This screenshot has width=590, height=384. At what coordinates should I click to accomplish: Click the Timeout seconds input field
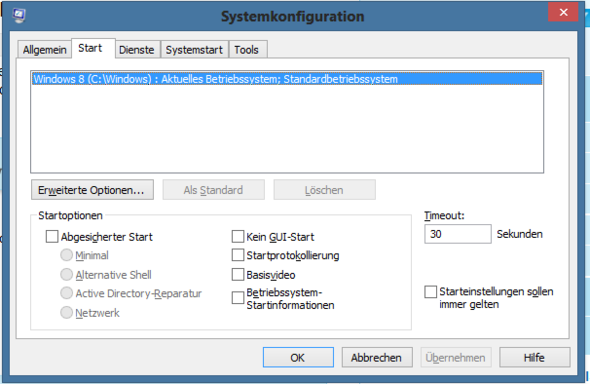(x=458, y=234)
